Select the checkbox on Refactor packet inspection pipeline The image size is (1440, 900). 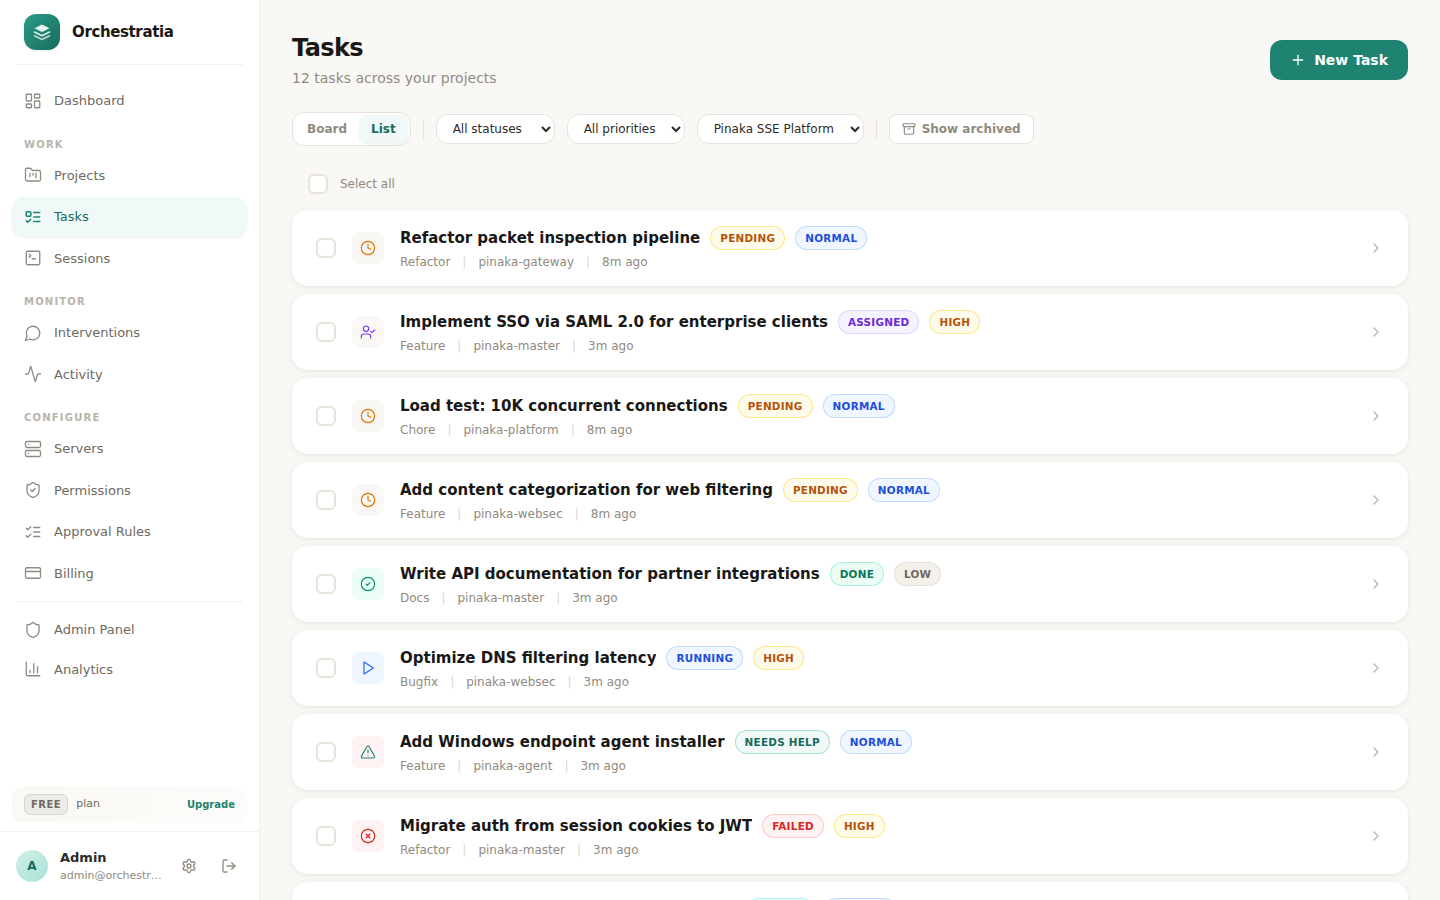(x=325, y=248)
